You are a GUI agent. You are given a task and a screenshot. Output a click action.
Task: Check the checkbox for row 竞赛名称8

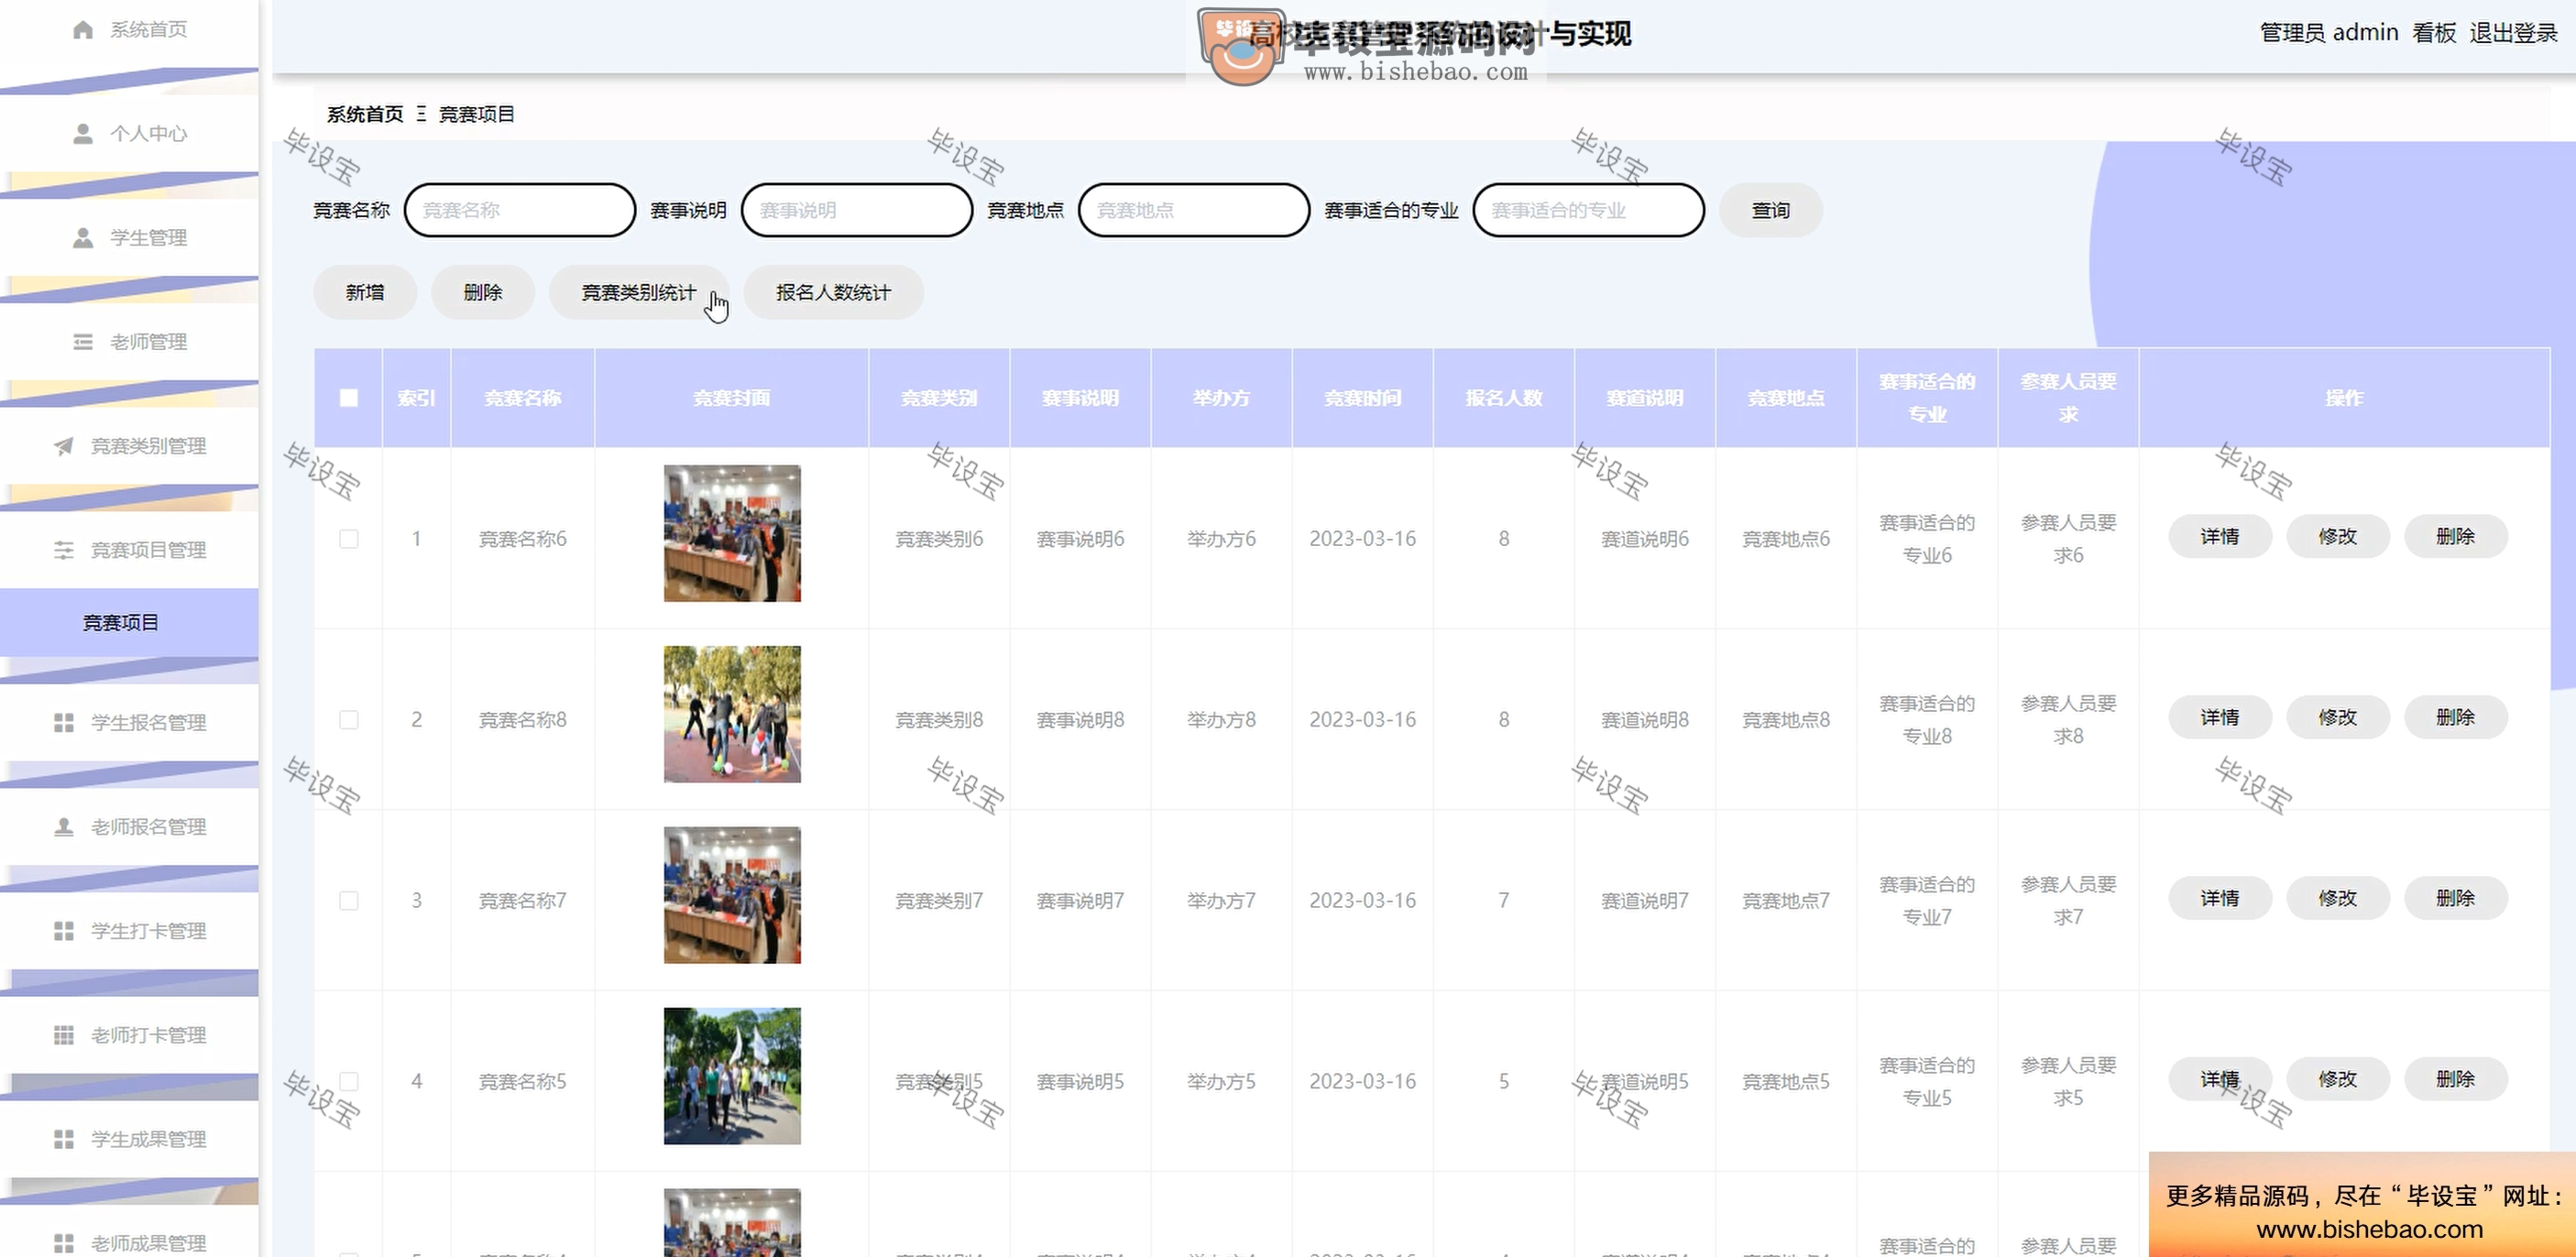349,720
